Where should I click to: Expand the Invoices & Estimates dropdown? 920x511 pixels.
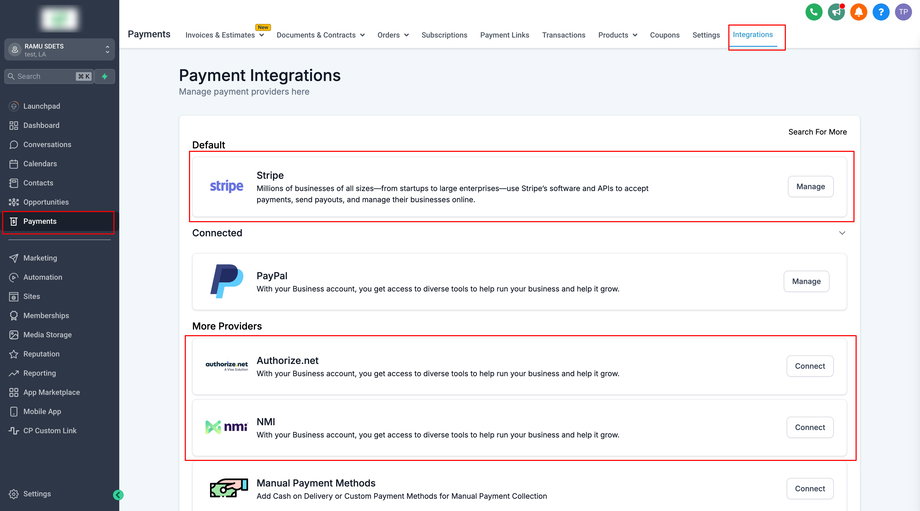225,35
